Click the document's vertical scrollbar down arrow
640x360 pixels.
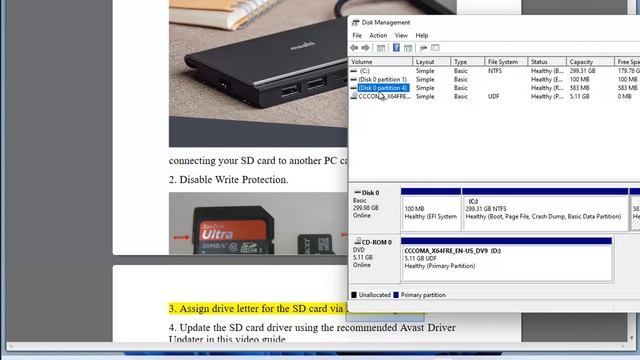[x=631, y=338]
